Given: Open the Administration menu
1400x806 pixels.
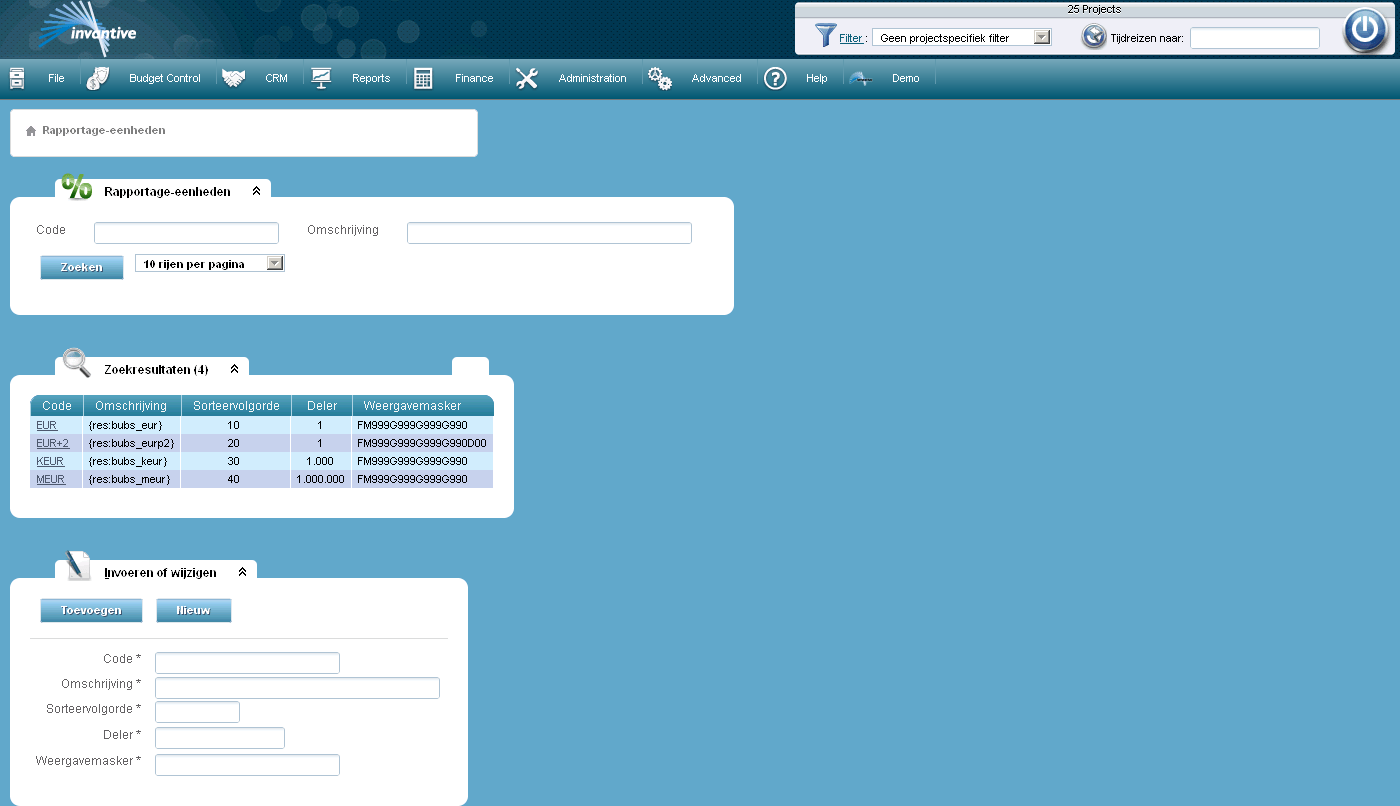Looking at the screenshot, I should 592,78.
